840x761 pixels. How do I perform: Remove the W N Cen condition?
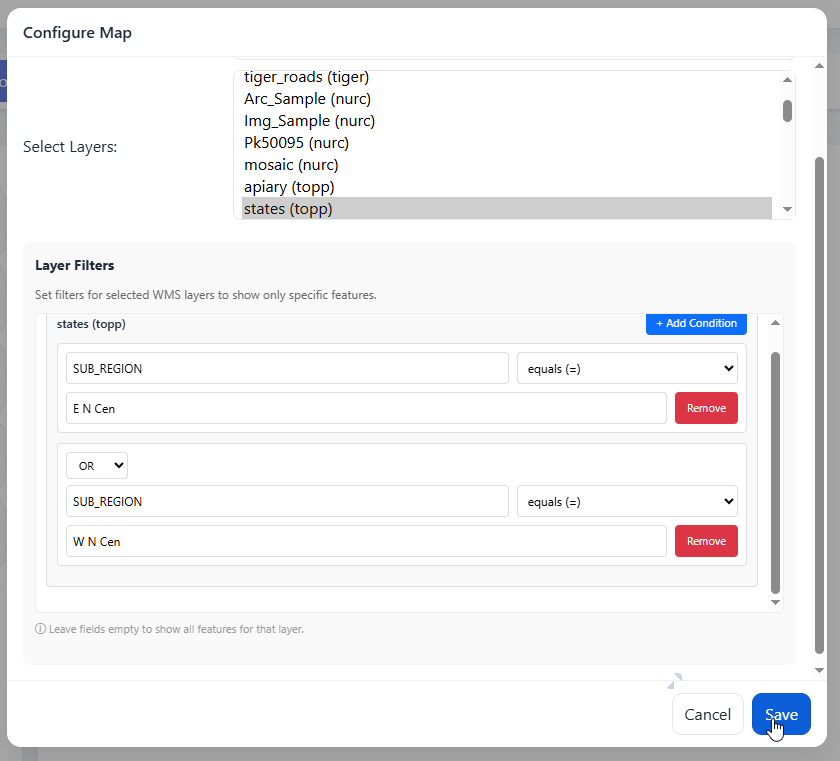706,541
